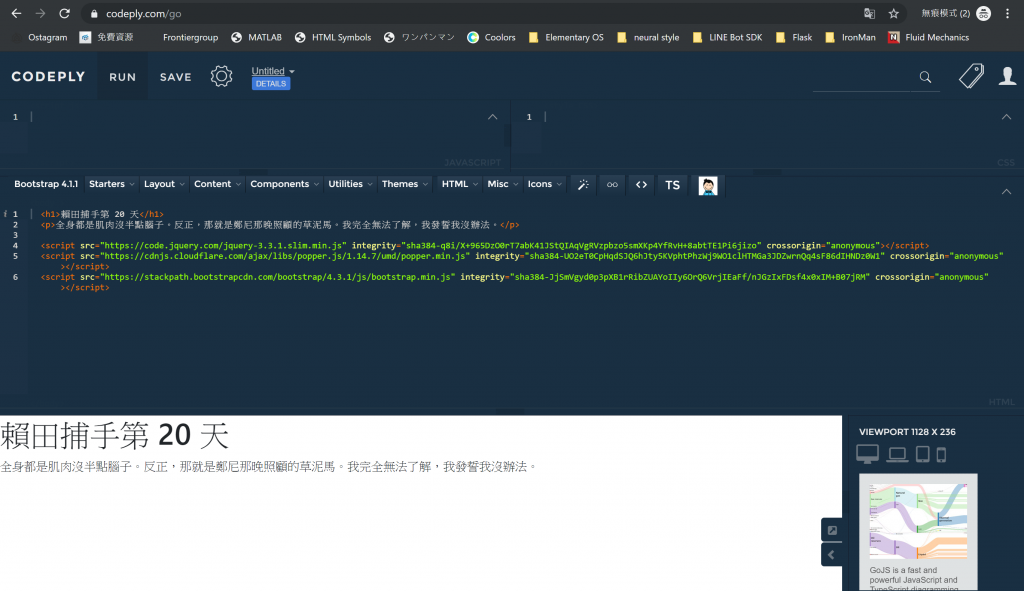Viewport: 1024px width, 591px height.
Task: Click the jquery script line in editor
Action: pos(485,246)
